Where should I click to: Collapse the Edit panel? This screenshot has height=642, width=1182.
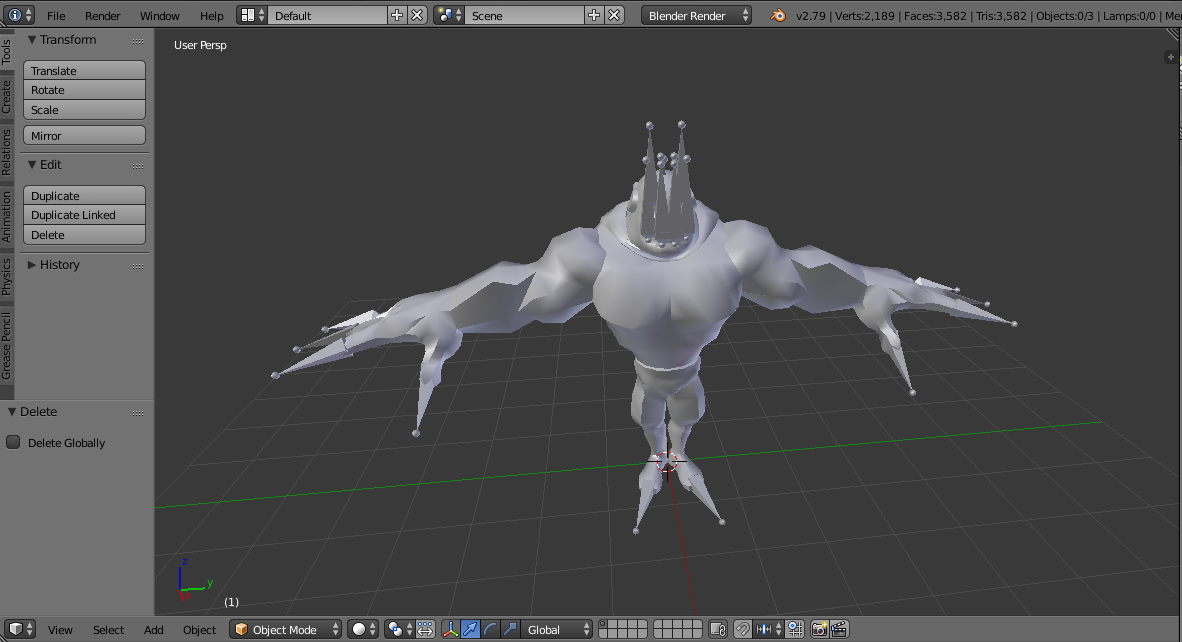[x=32, y=165]
